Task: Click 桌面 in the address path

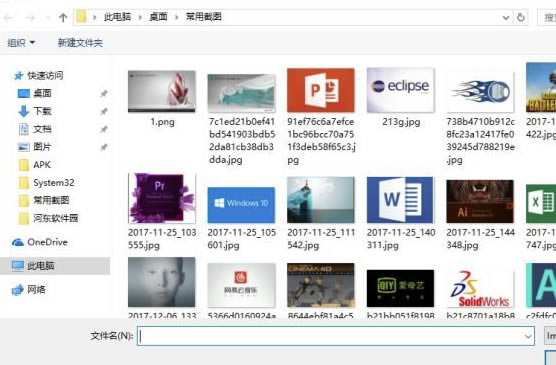Action: 158,17
